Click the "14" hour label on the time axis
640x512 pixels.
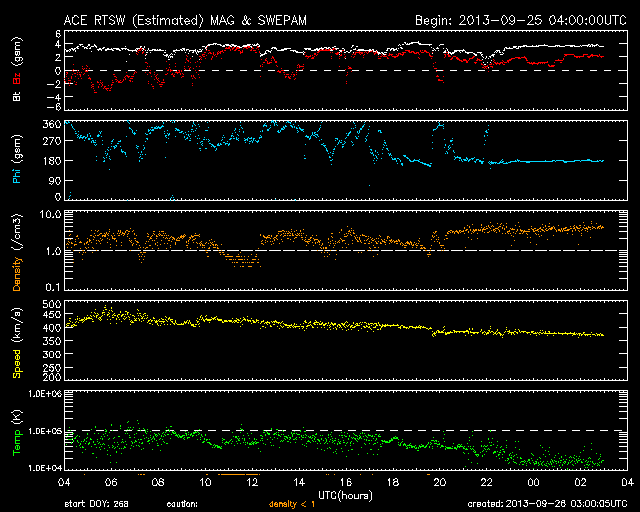coord(299,483)
